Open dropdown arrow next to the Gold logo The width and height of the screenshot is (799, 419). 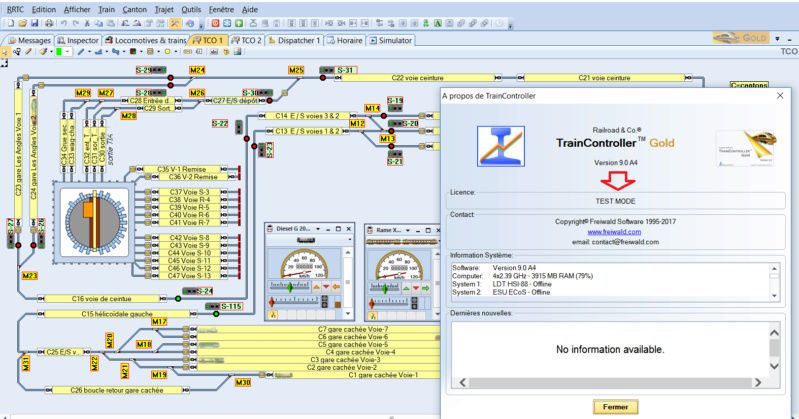tap(777, 38)
